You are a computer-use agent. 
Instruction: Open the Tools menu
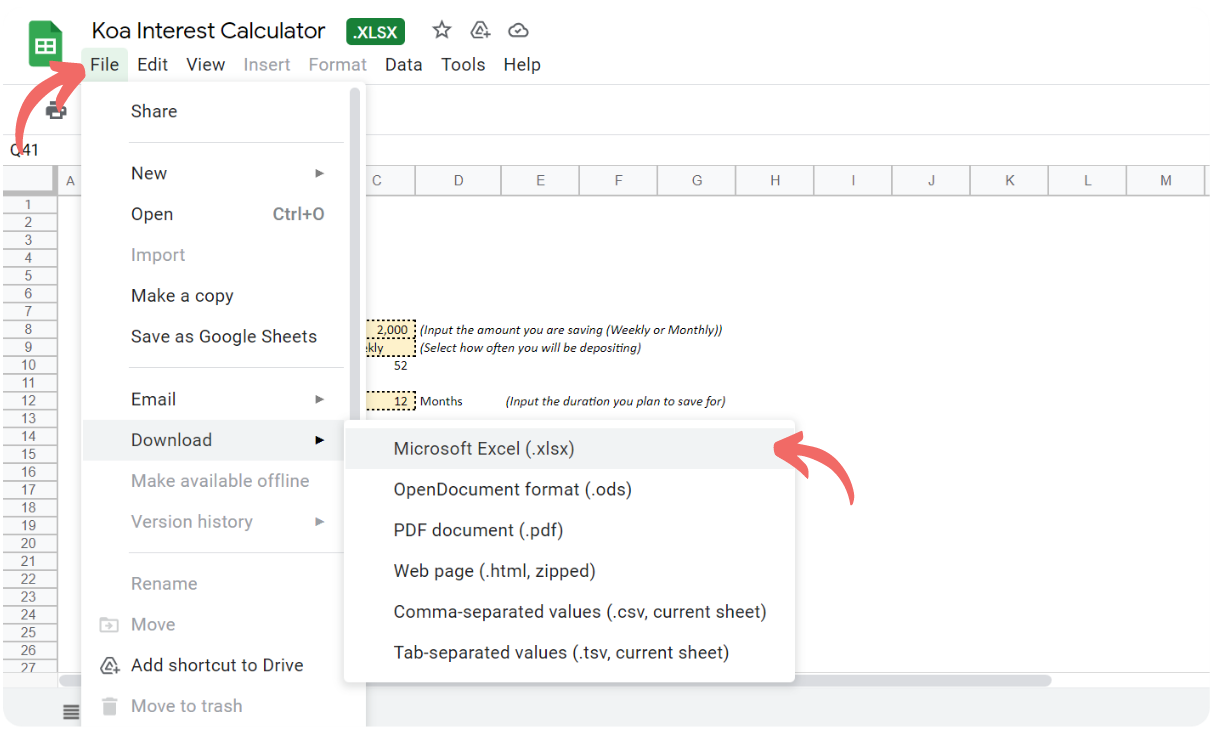click(x=463, y=64)
